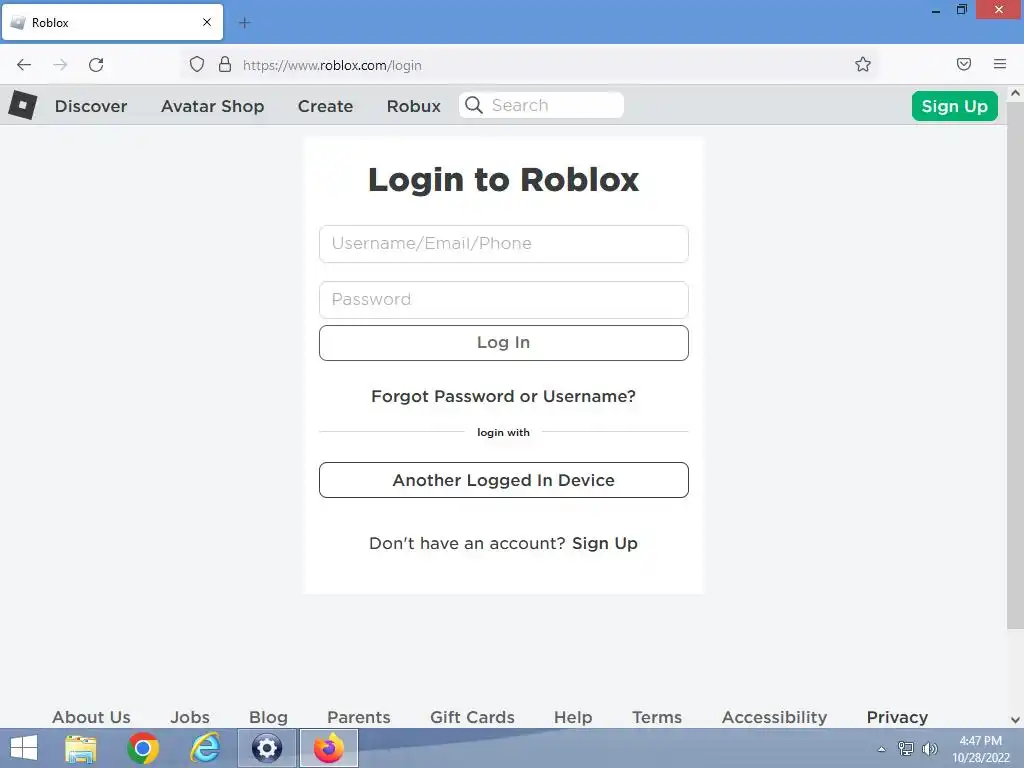Select the Roblox browser tab
The height and width of the screenshot is (768, 1024).
tap(112, 22)
